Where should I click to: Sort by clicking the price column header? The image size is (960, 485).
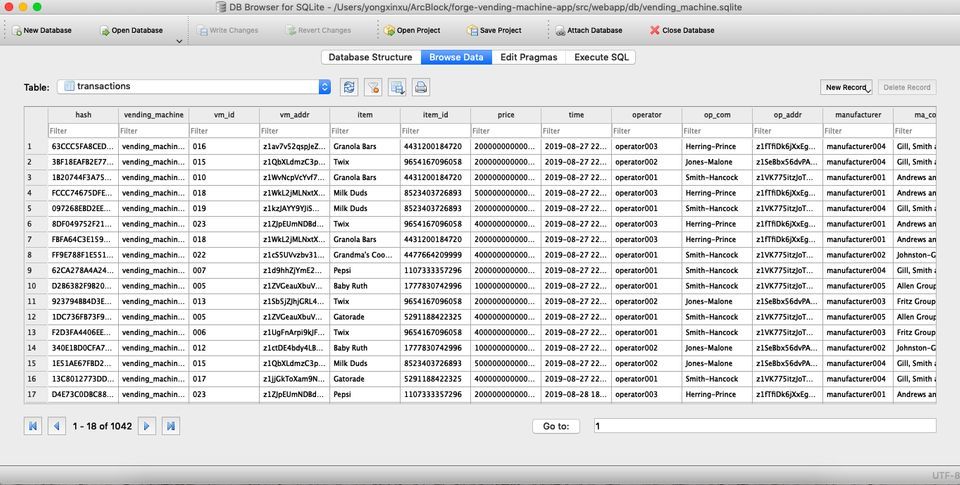coord(506,115)
